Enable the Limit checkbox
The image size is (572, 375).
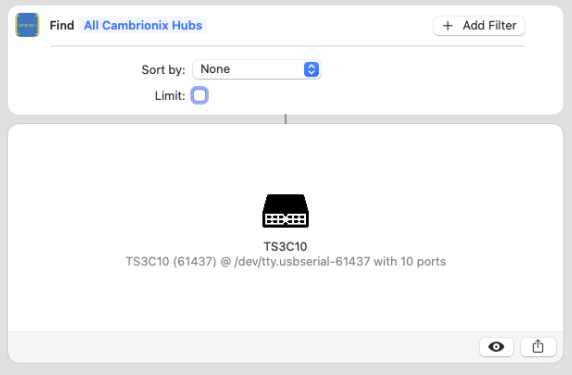click(200, 96)
